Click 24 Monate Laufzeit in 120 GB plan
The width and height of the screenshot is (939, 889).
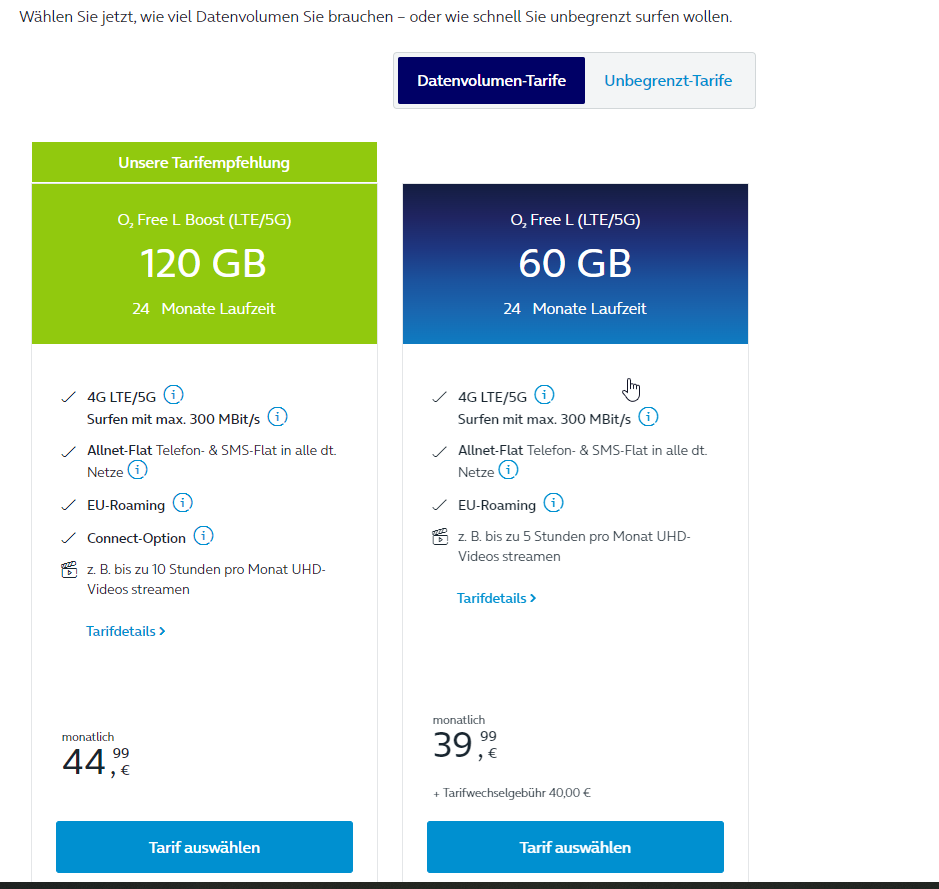point(204,309)
